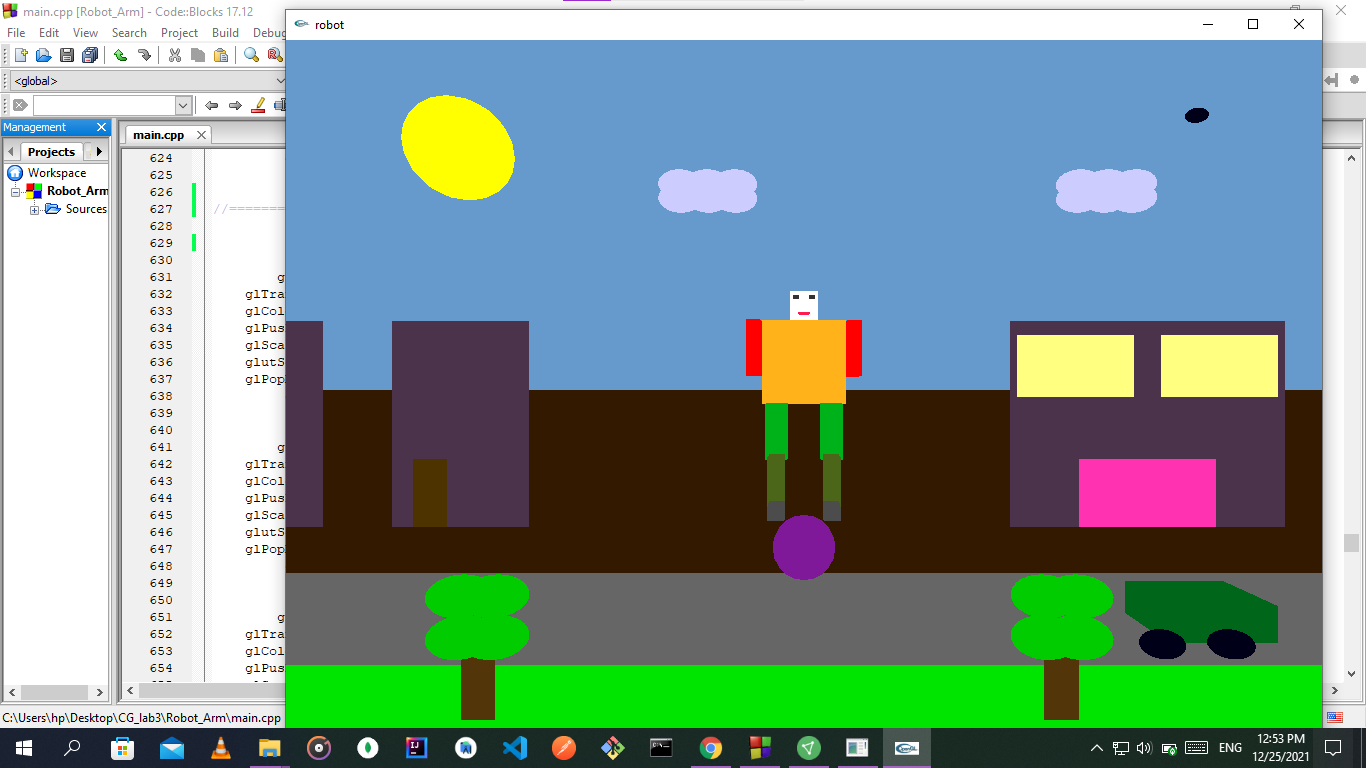Open the Debug menu

point(268,32)
